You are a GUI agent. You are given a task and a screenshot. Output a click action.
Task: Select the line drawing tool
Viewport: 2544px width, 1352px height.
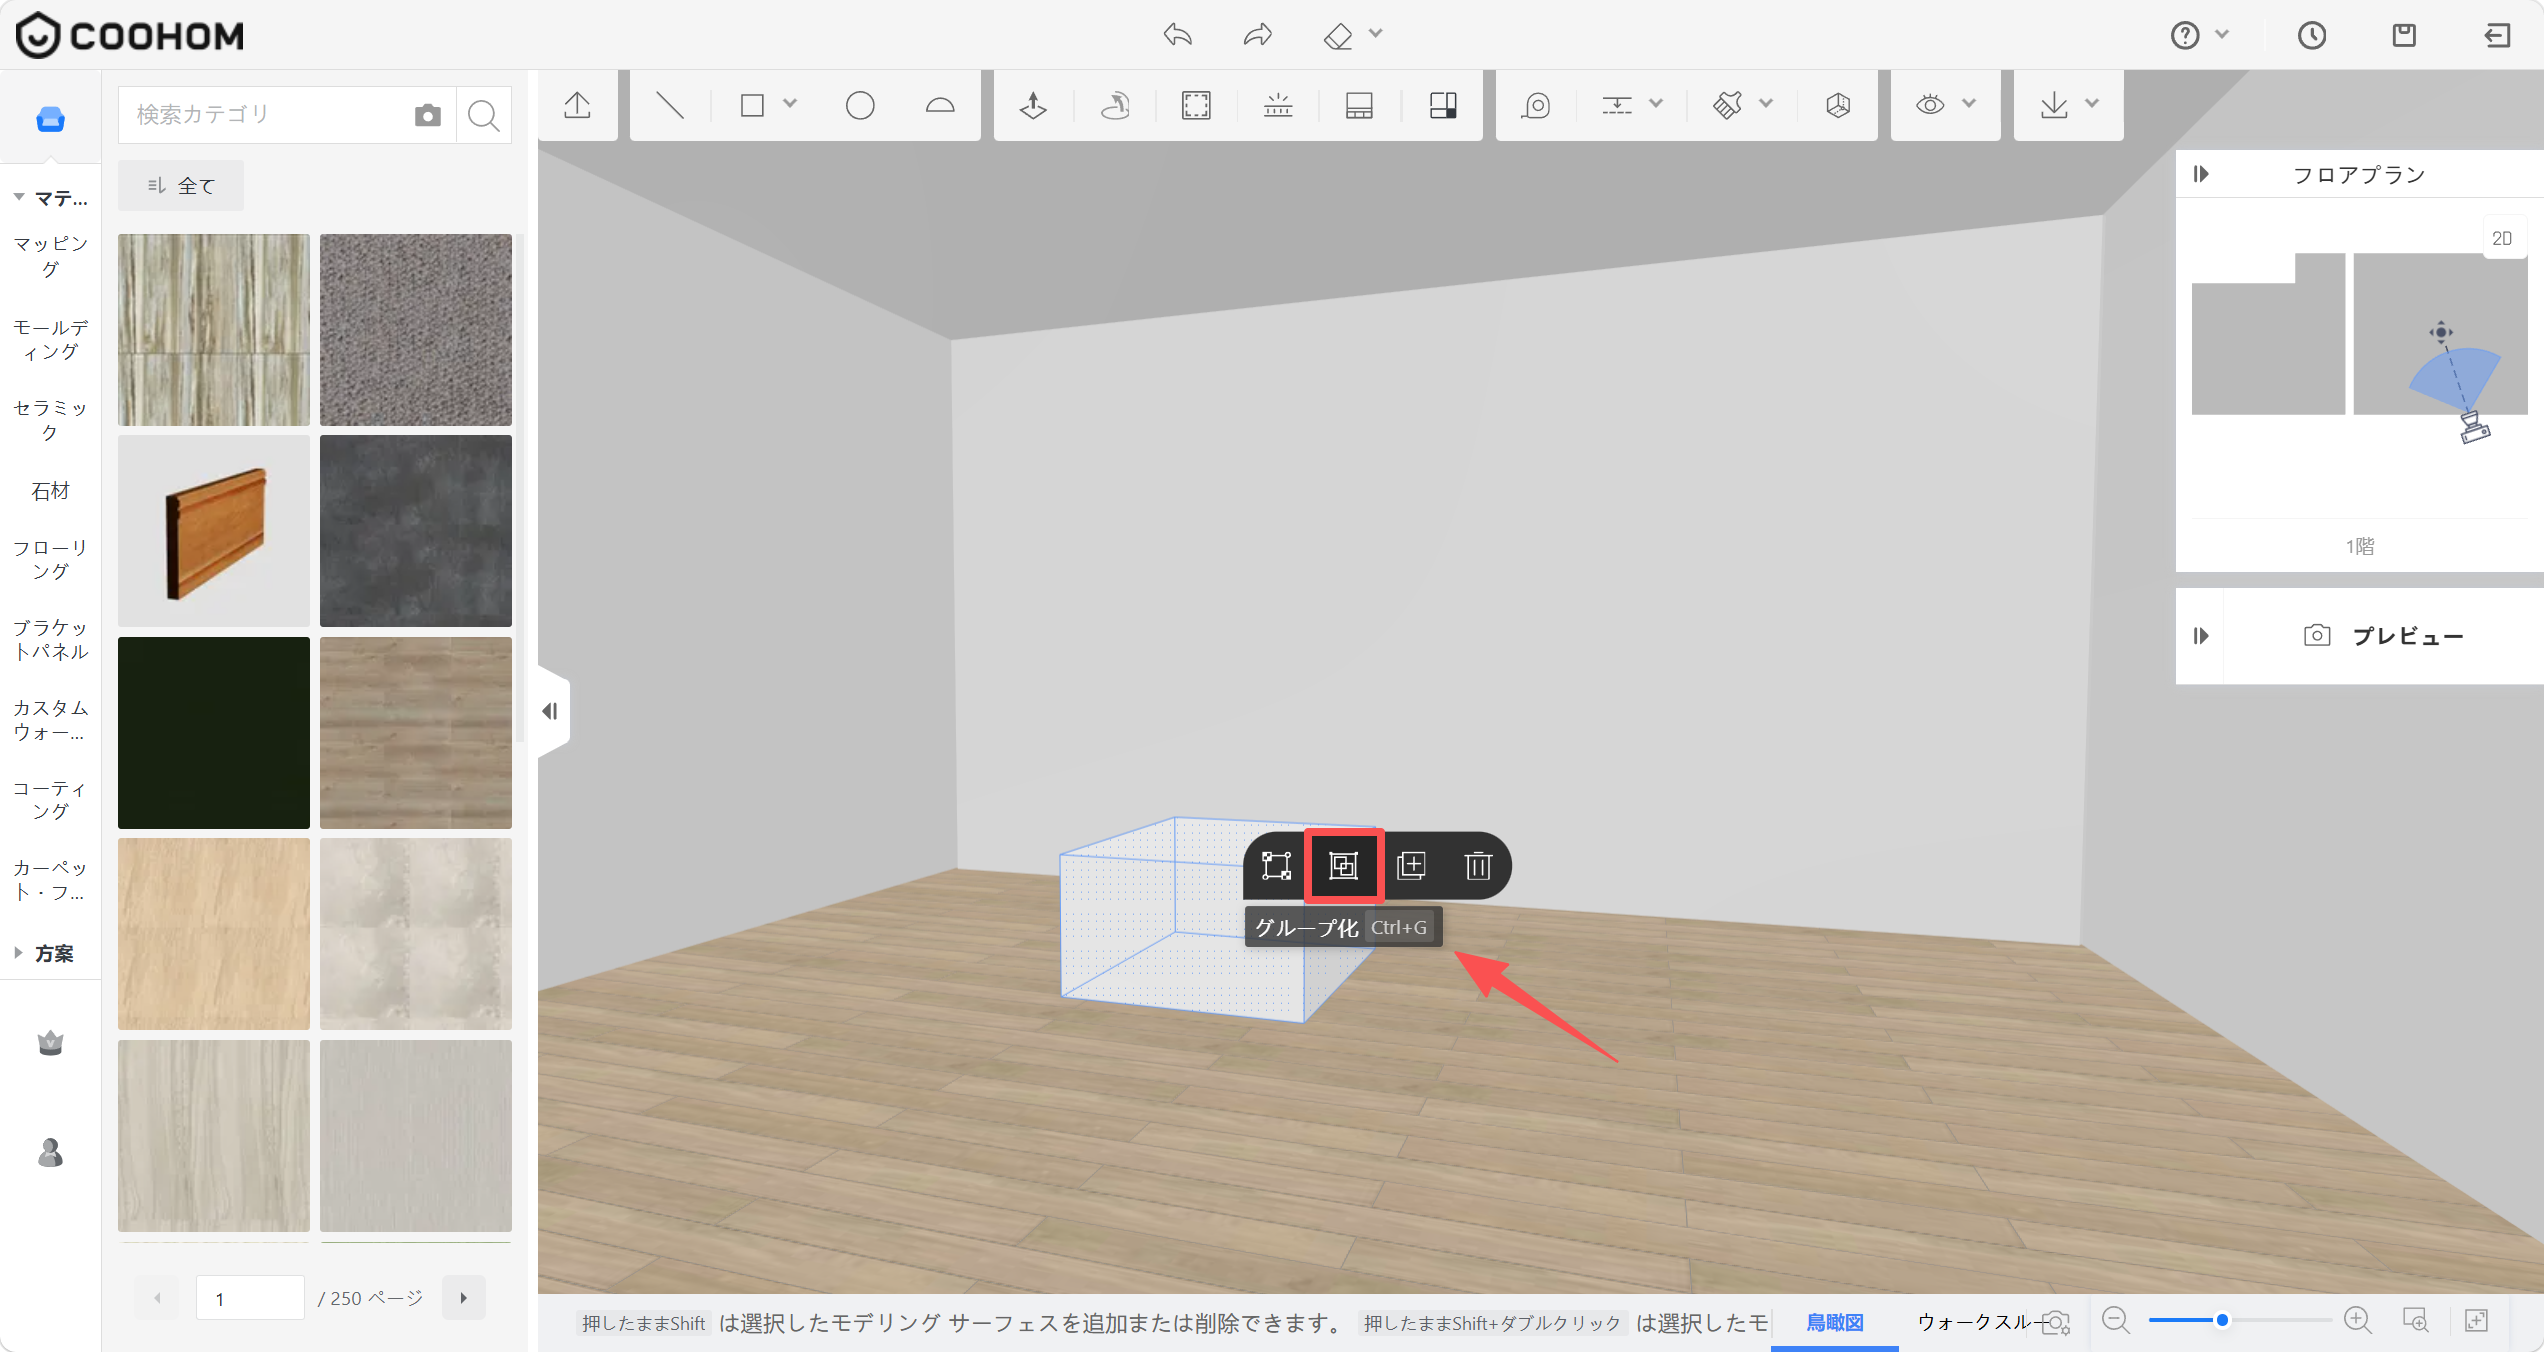point(669,105)
